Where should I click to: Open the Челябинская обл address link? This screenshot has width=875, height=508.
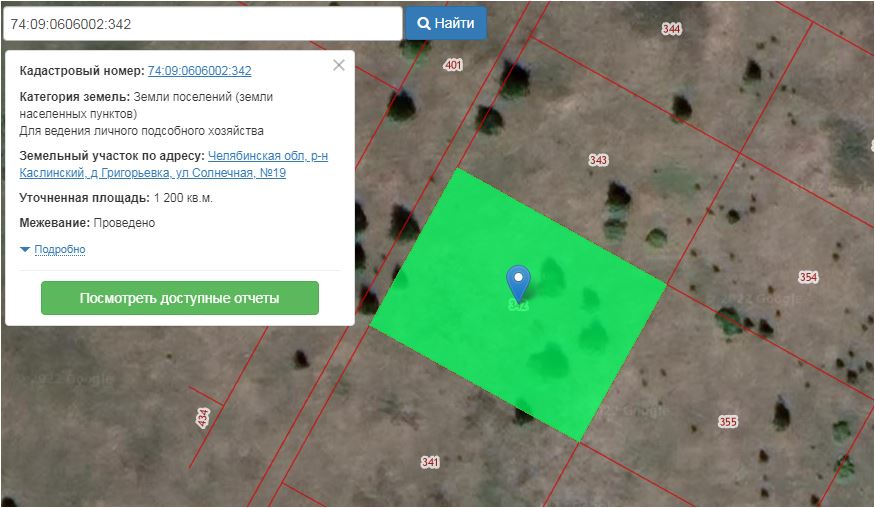(268, 156)
